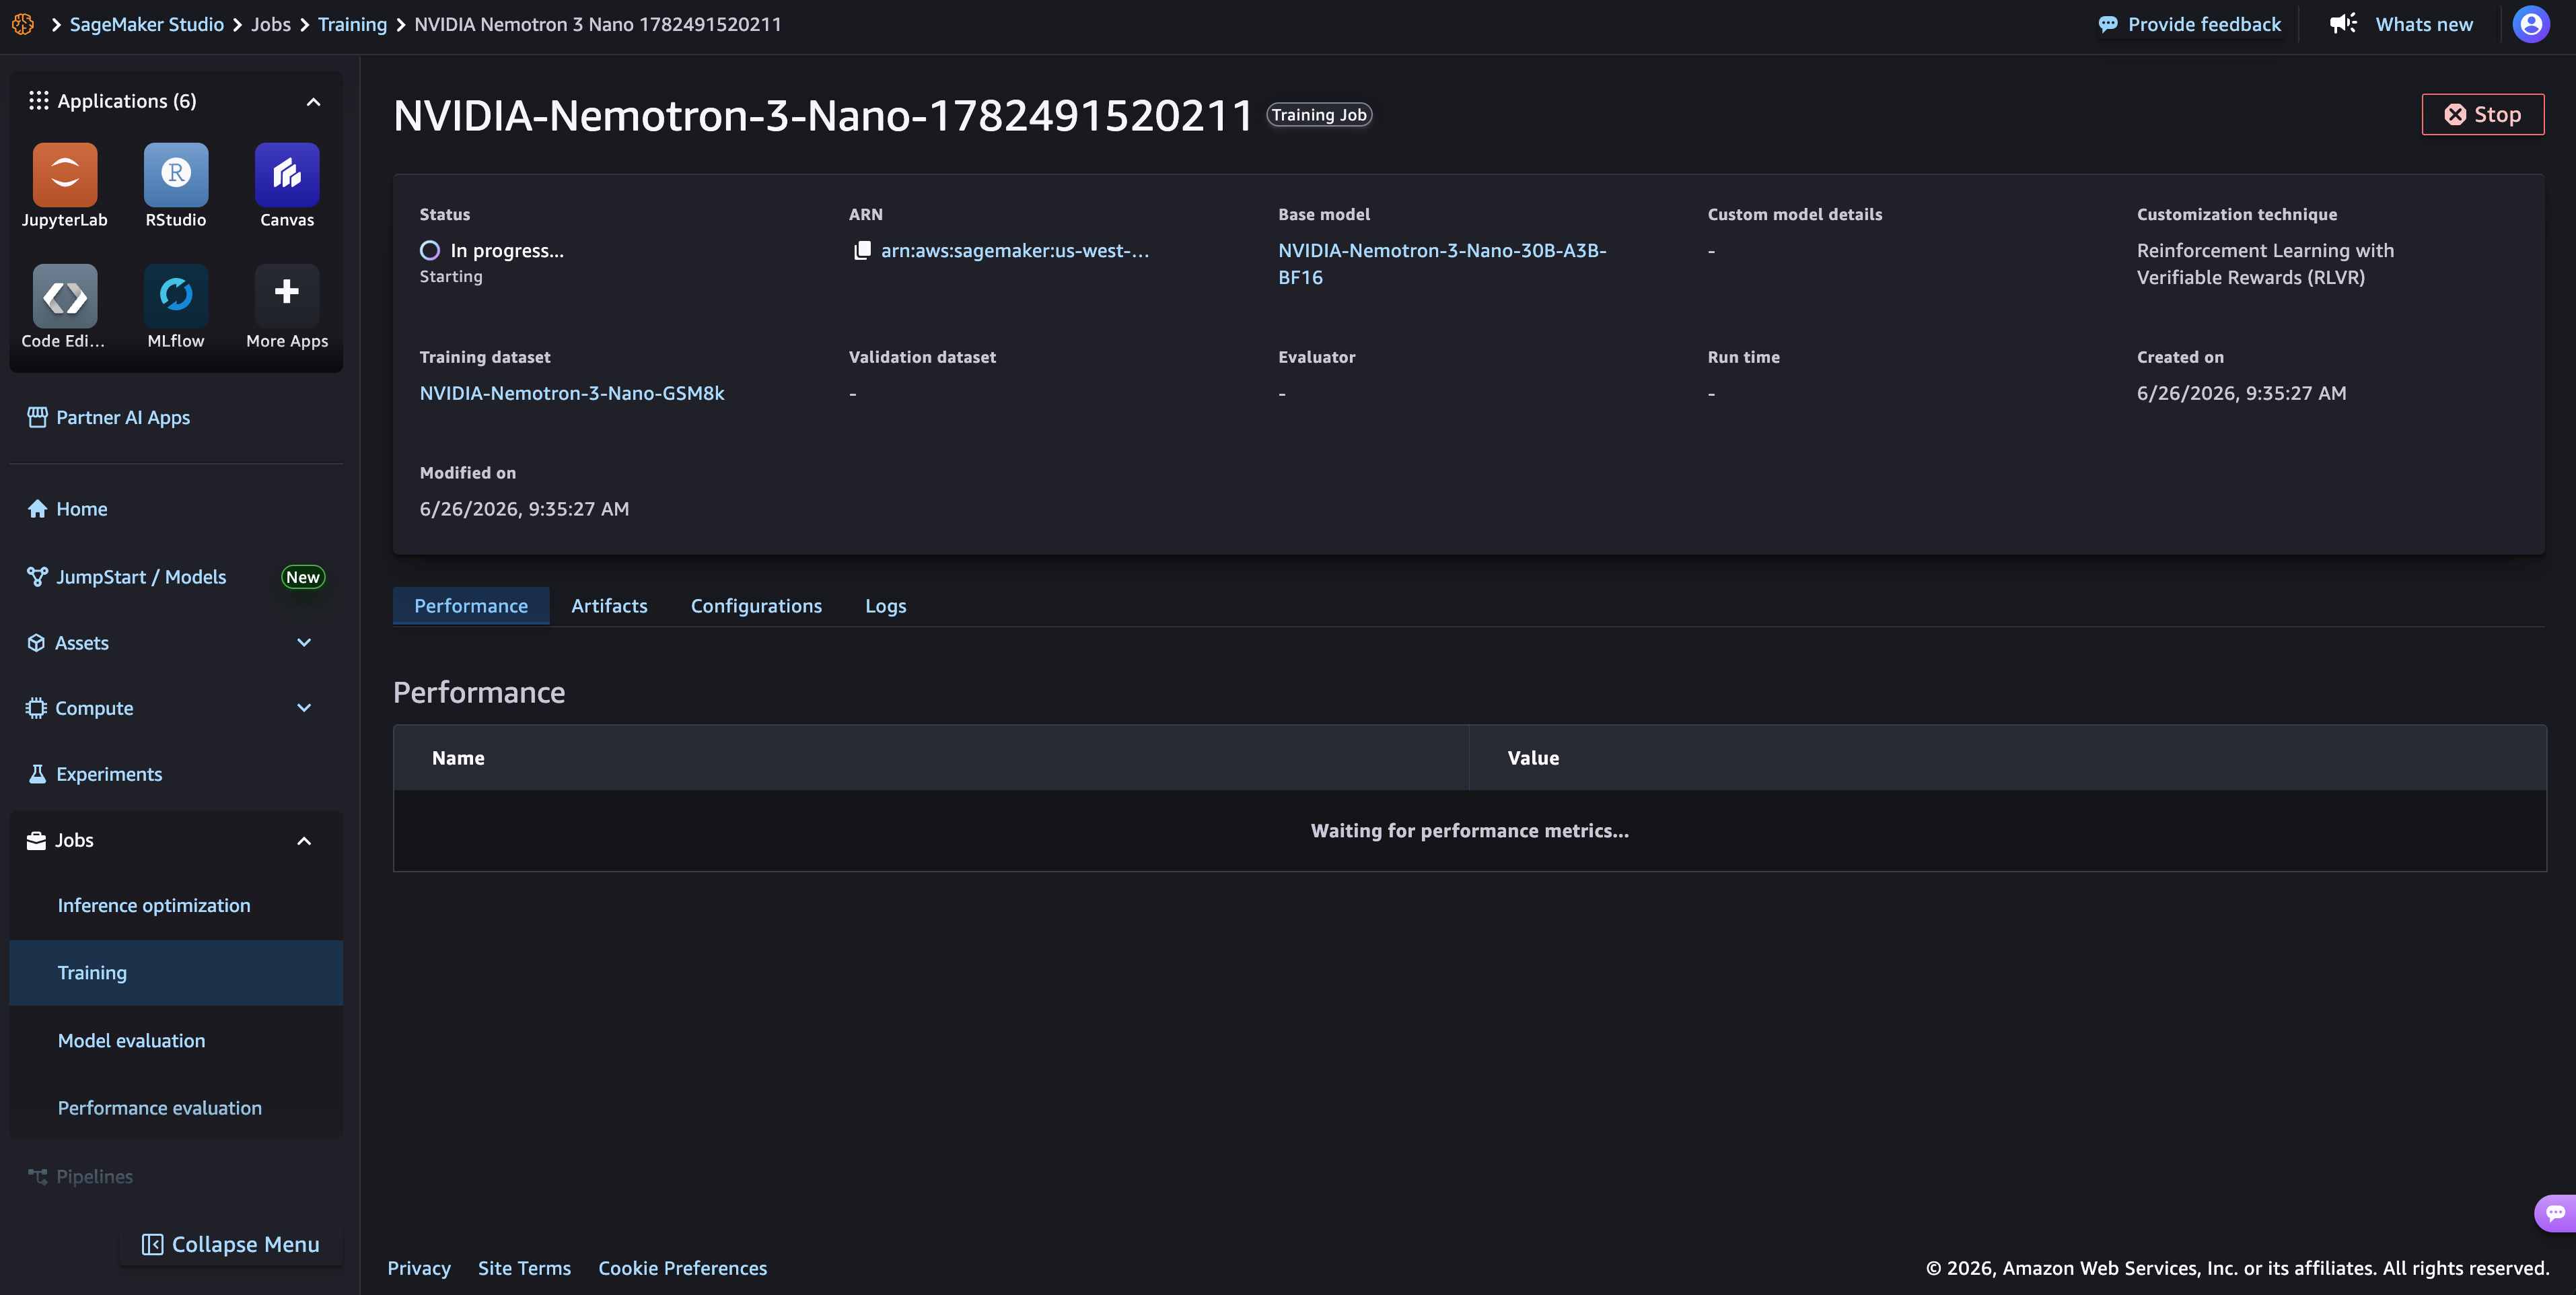Go to Training breadcrumb link
This screenshot has width=2576, height=1295.
pos(352,24)
